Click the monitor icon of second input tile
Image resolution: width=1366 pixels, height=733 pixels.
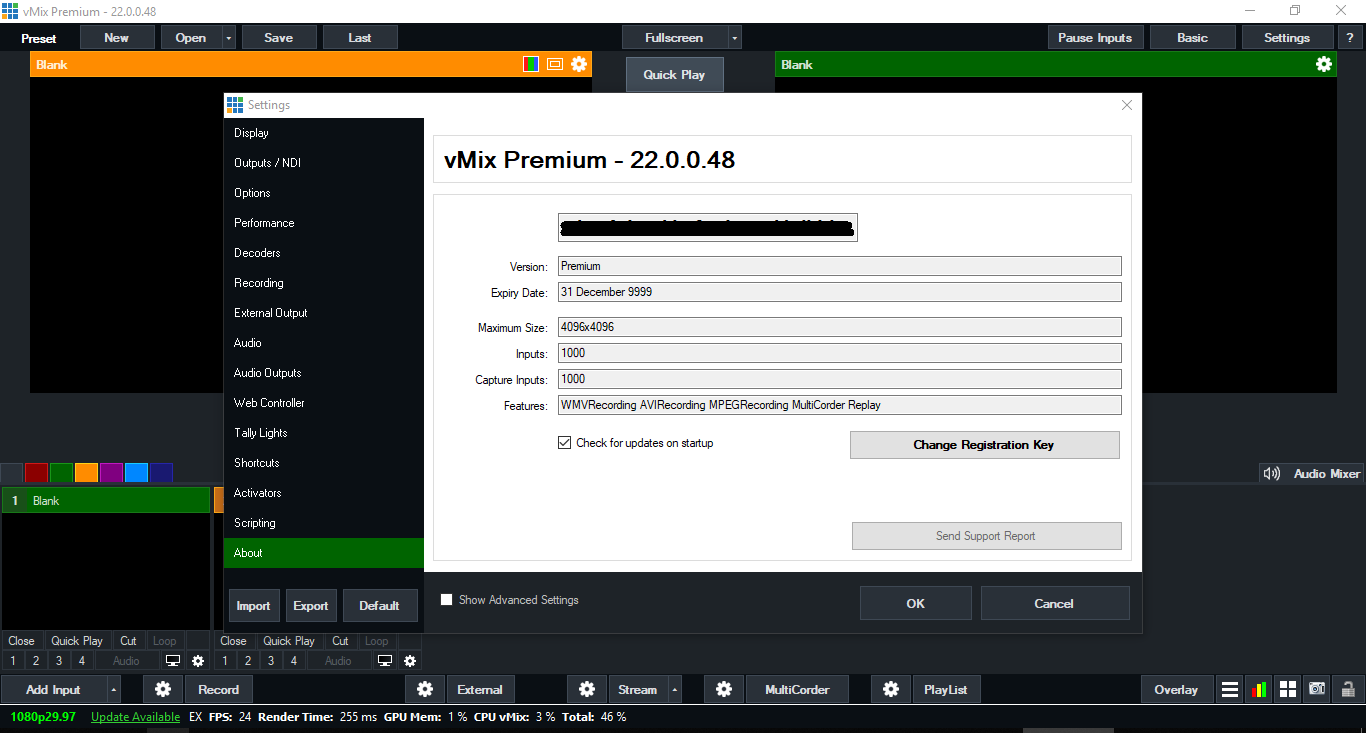[x=385, y=661]
